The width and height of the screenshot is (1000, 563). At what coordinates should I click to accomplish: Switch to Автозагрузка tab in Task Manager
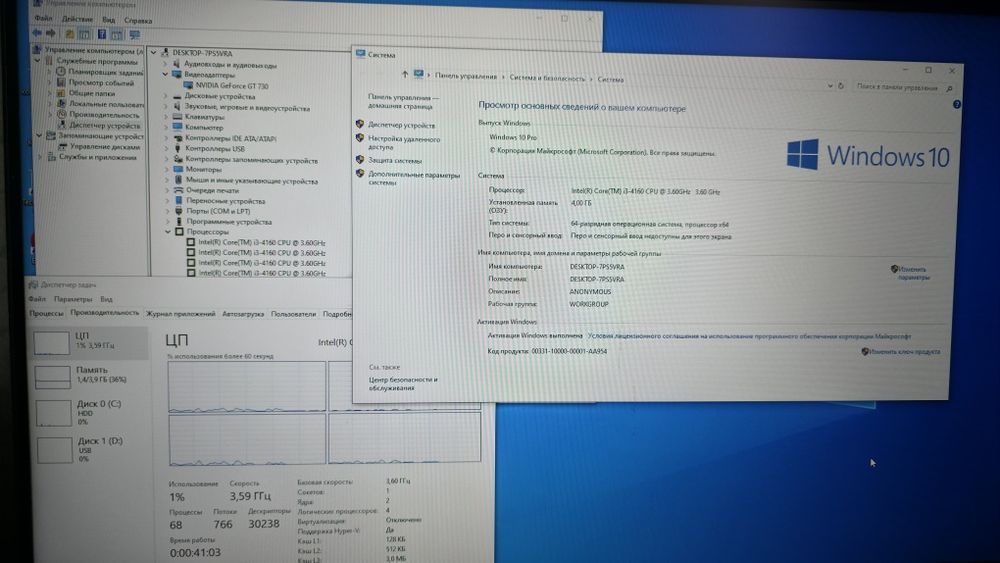point(243,314)
